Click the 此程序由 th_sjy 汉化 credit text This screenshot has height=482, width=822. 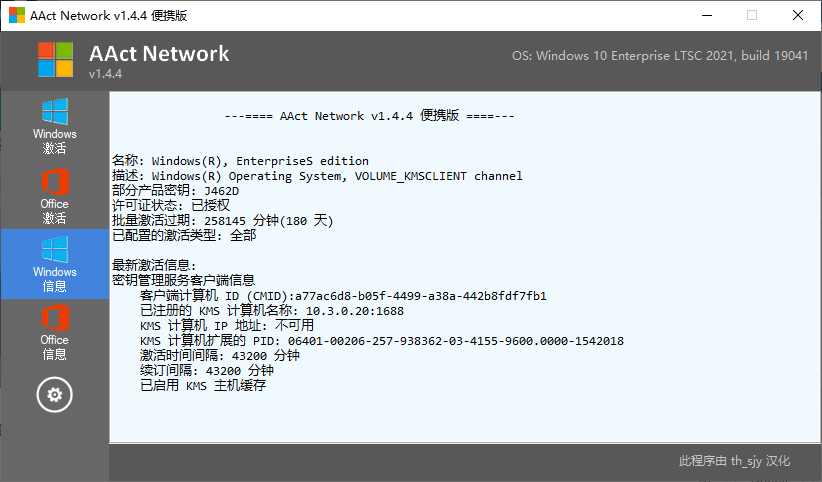734,461
